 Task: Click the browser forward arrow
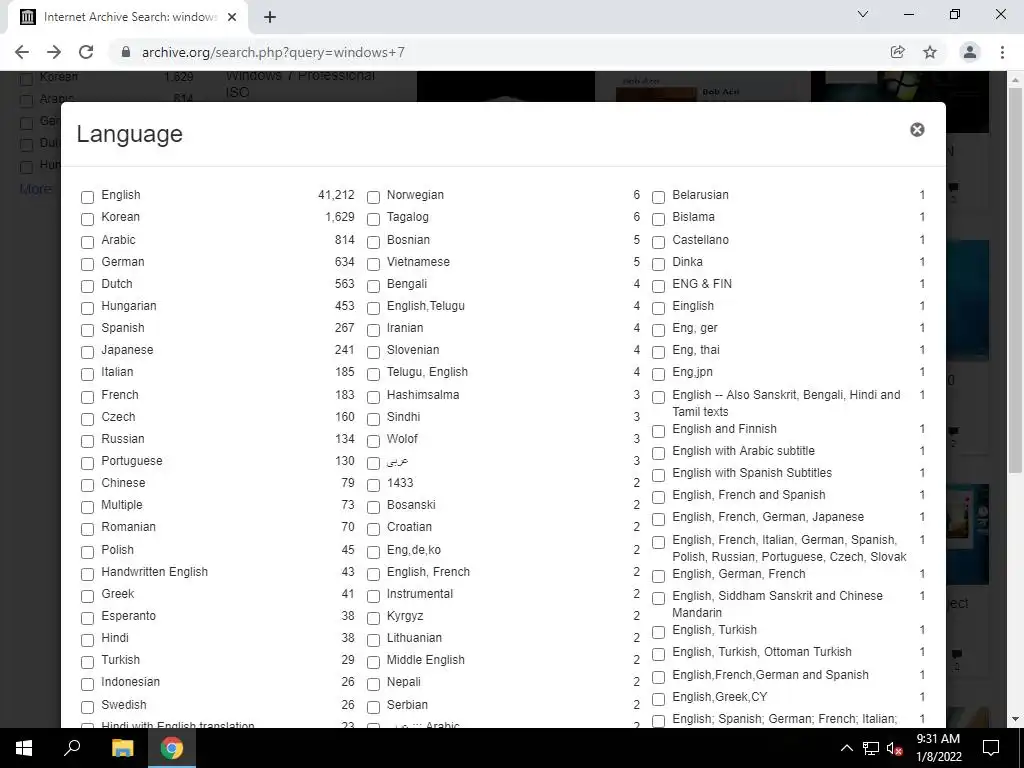[x=54, y=52]
